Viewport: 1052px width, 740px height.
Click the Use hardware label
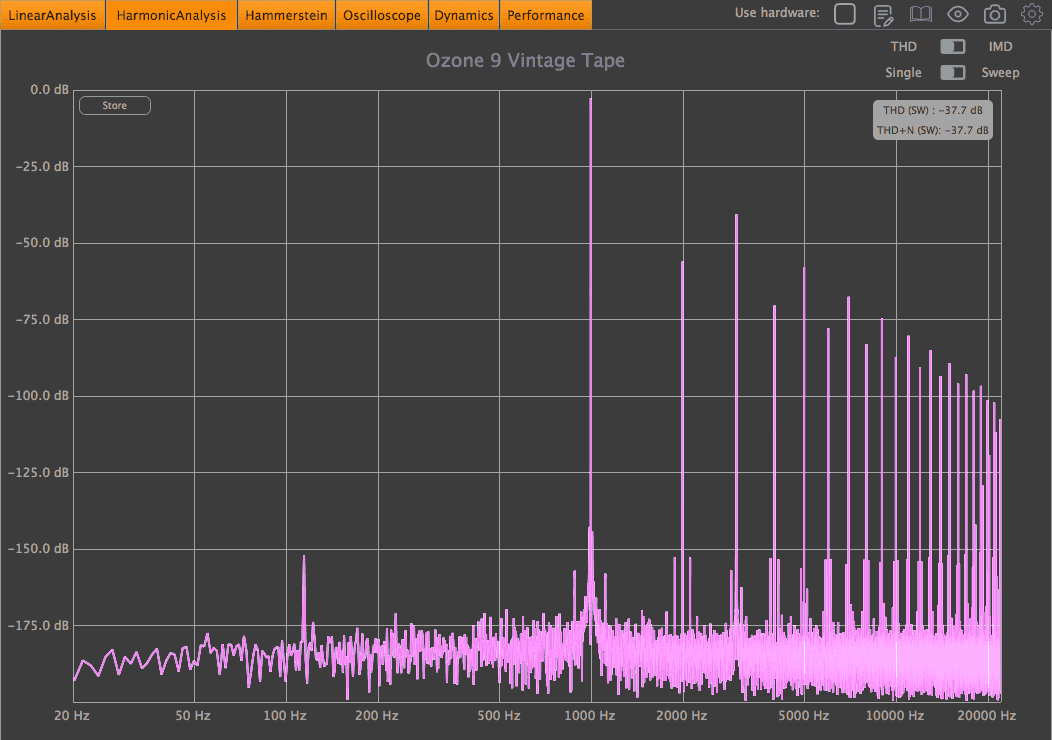coord(777,13)
